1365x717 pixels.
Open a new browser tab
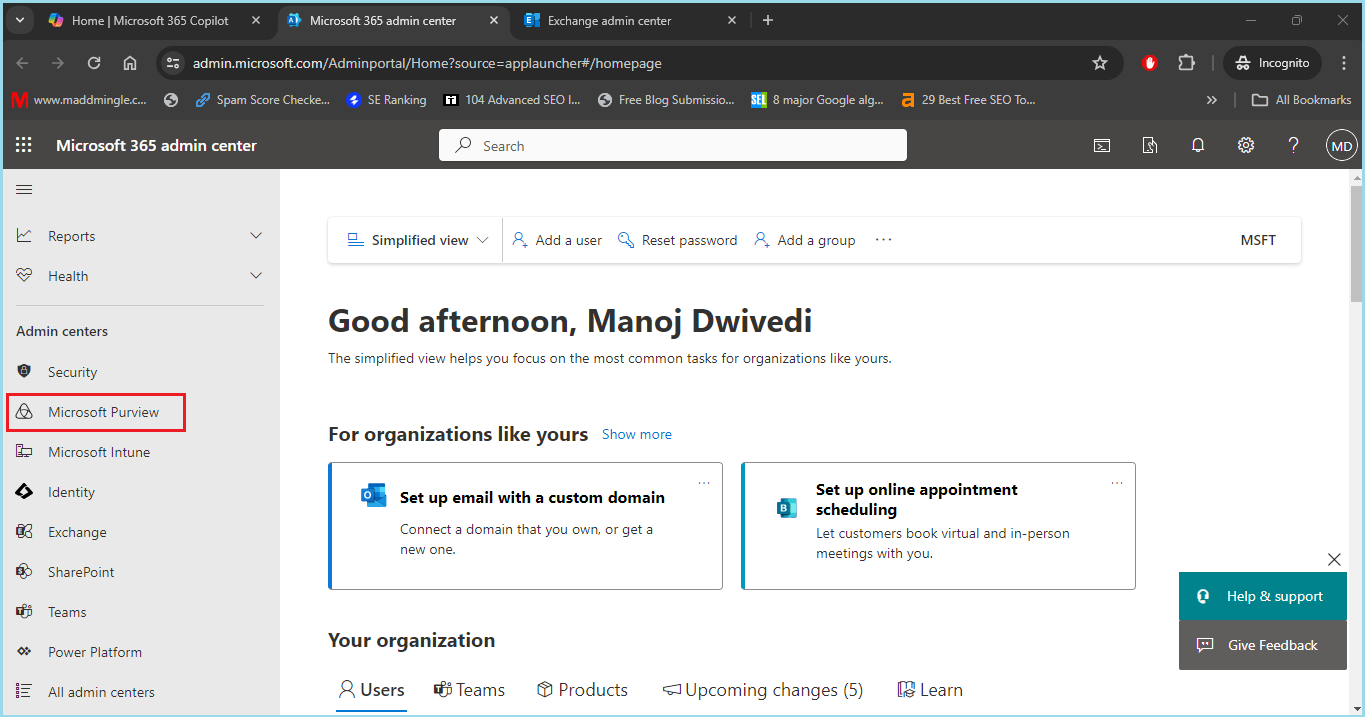point(768,20)
